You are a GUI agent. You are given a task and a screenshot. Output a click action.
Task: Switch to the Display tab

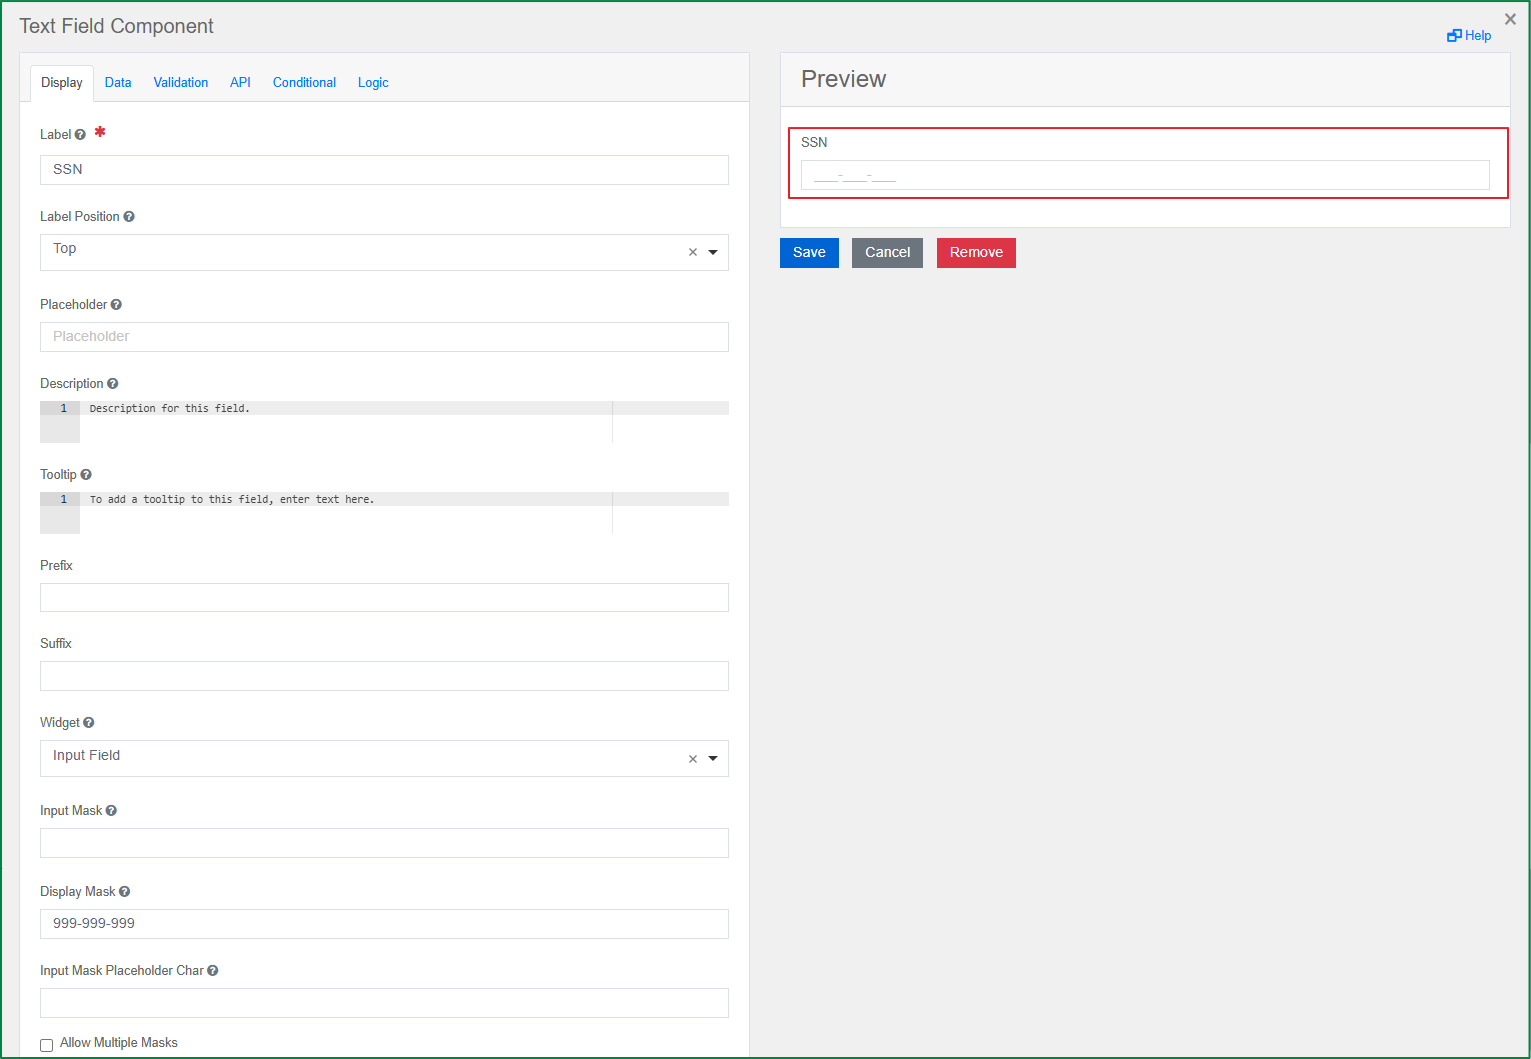tap(62, 83)
